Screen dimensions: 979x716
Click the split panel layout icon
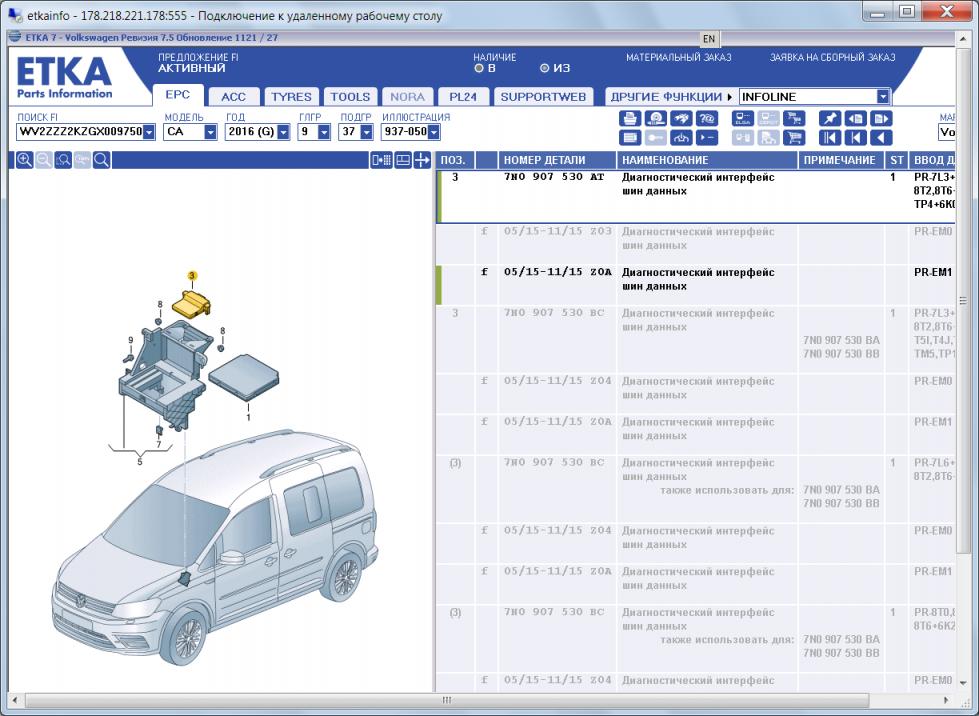tap(403, 160)
